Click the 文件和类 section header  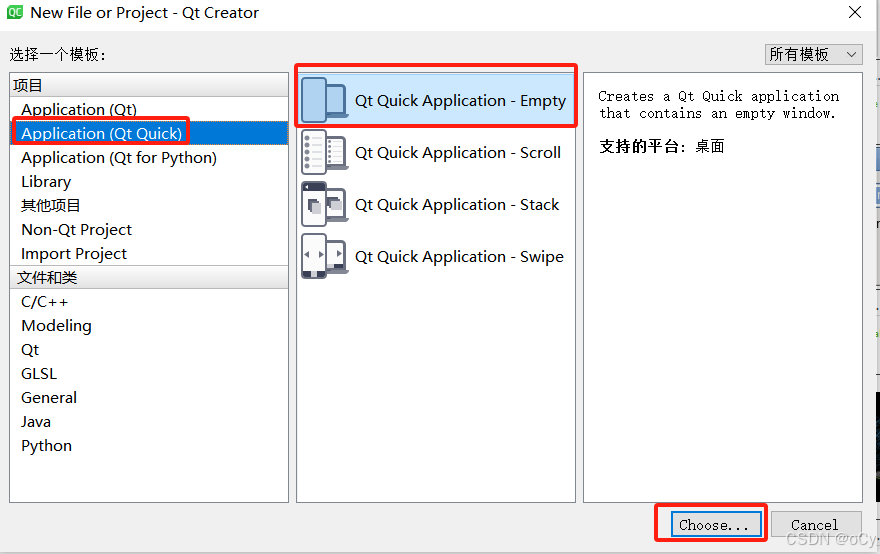[x=149, y=277]
